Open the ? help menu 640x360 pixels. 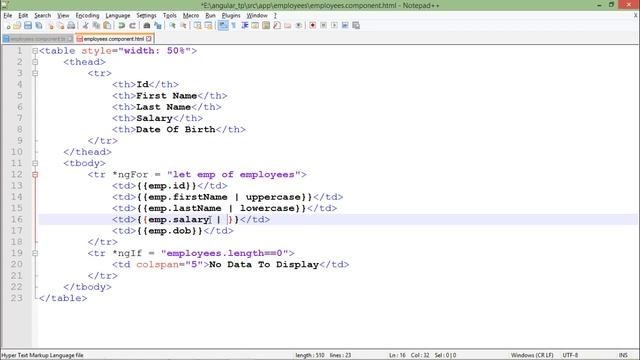[x=275, y=16]
